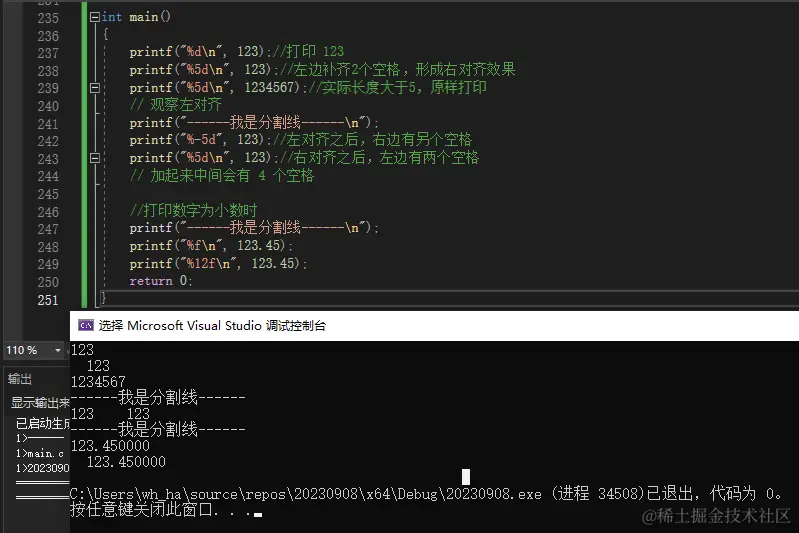The height and width of the screenshot is (533, 799).
Task: Click the 1>2023090 line in output panel
Action: (x=43, y=468)
